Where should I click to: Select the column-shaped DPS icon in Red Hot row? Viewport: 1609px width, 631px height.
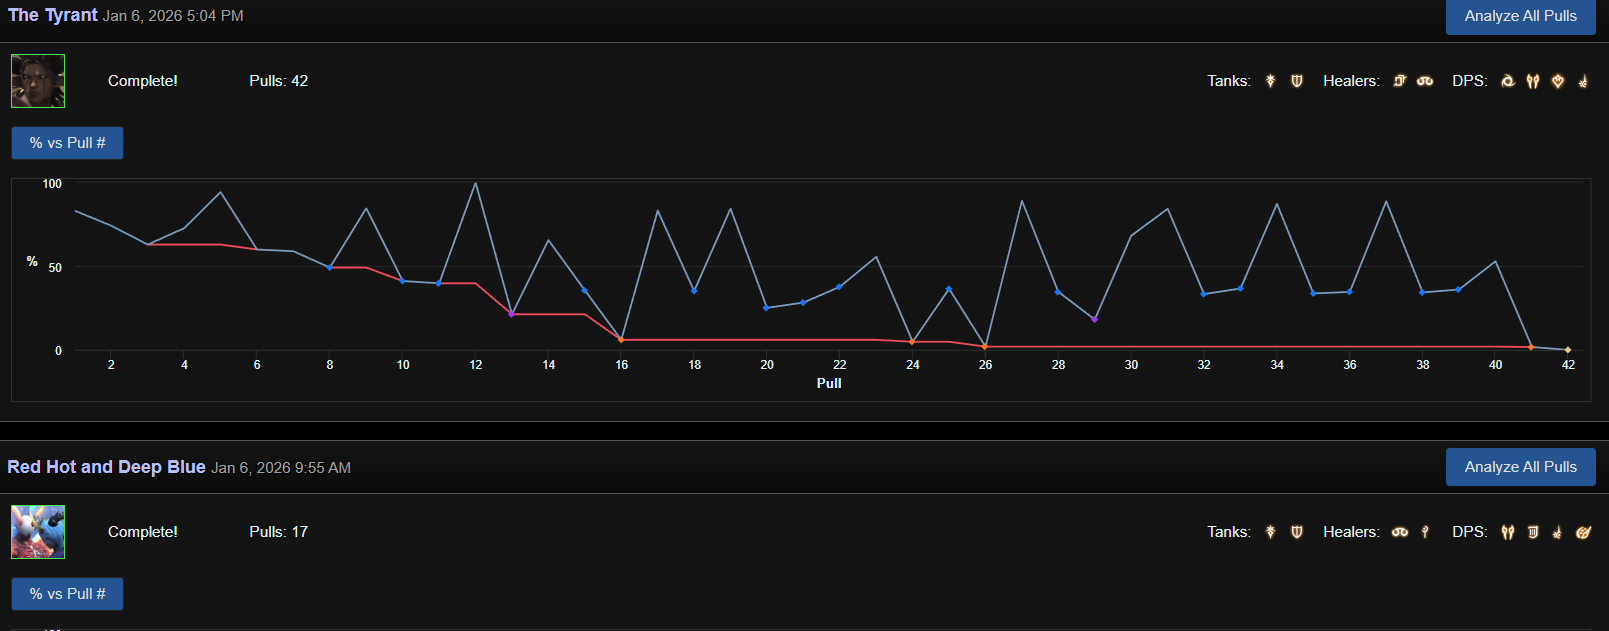(x=1533, y=532)
